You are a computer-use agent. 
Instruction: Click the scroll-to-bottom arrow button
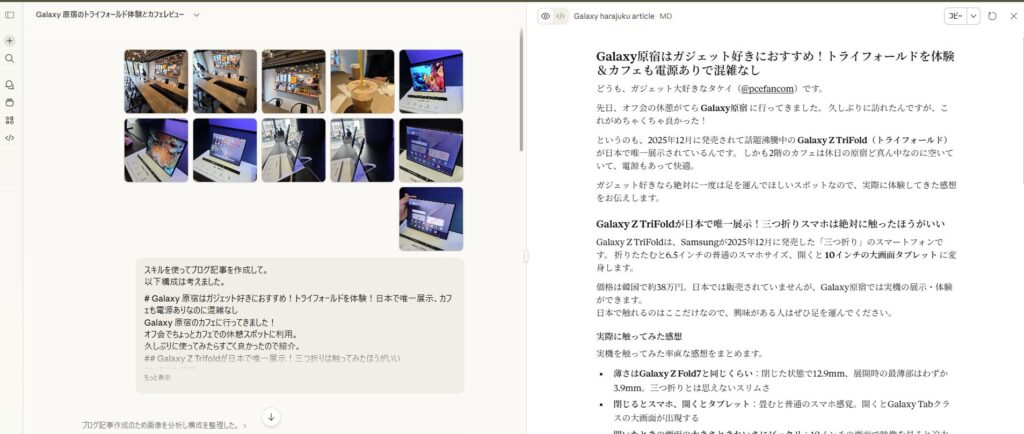click(271, 416)
